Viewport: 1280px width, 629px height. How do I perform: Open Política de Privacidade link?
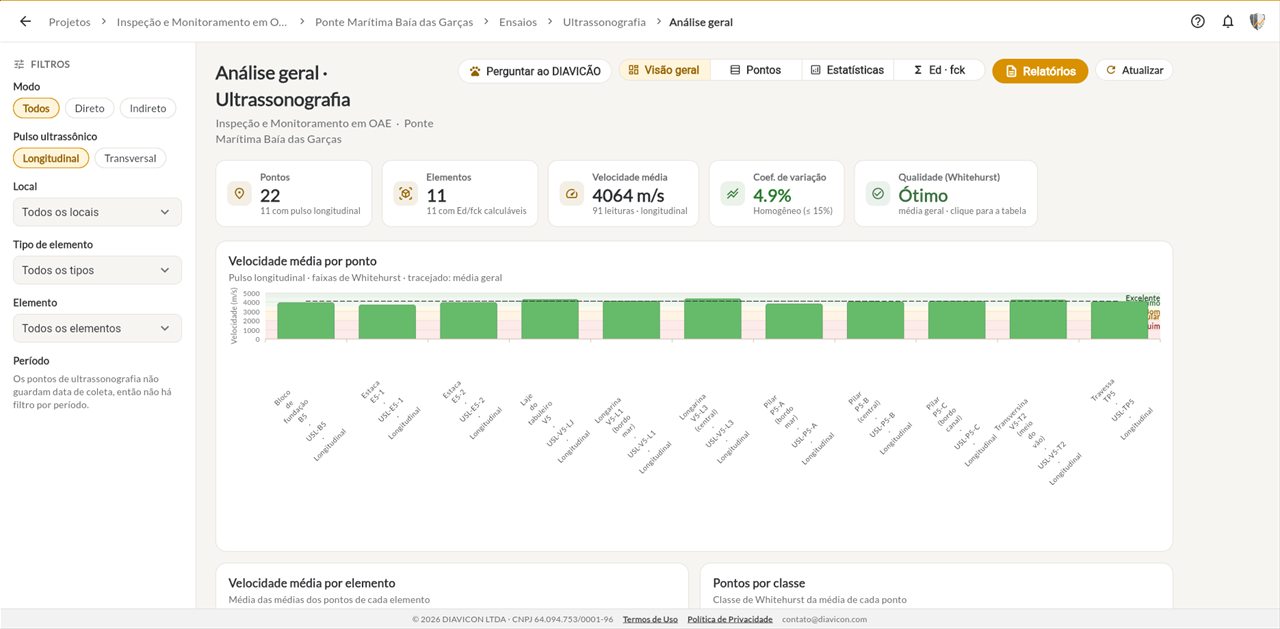[730, 619]
